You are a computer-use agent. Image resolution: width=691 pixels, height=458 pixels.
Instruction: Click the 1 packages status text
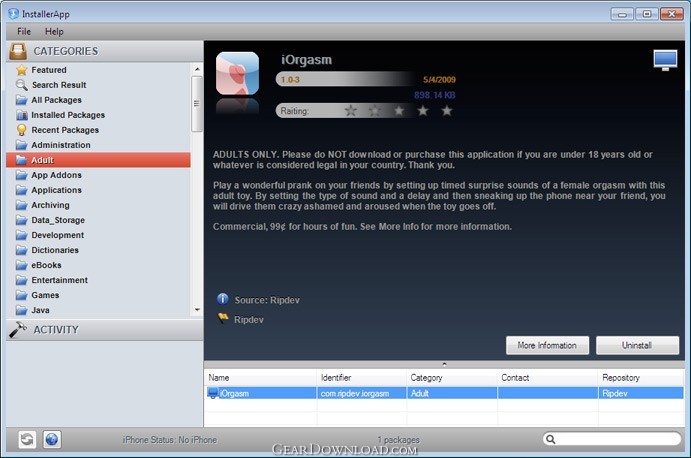tap(398, 439)
